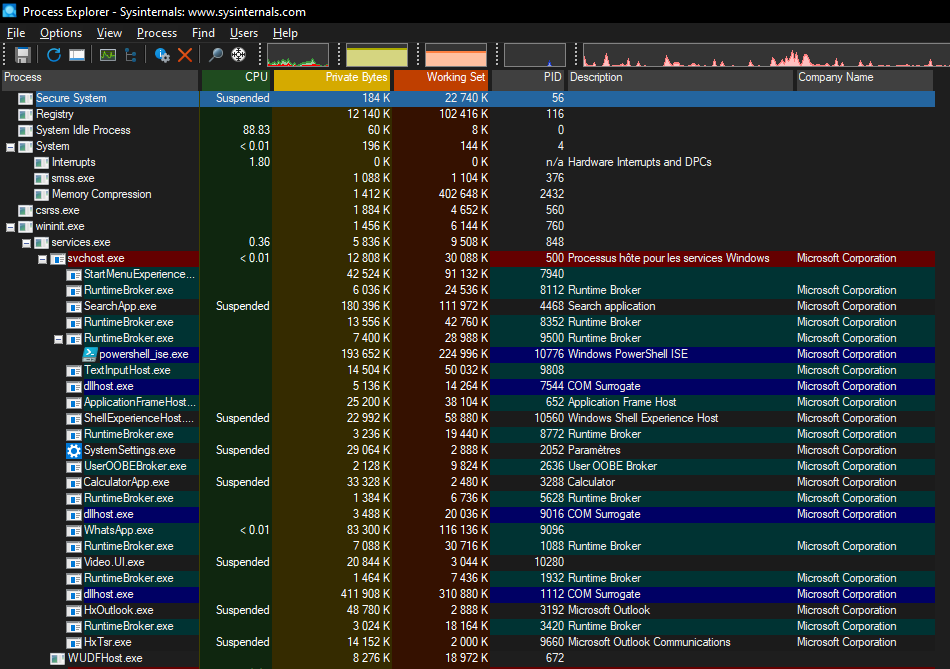The width and height of the screenshot is (950, 669).
Task: Sort by the Working Set column header
Action: coord(442,79)
